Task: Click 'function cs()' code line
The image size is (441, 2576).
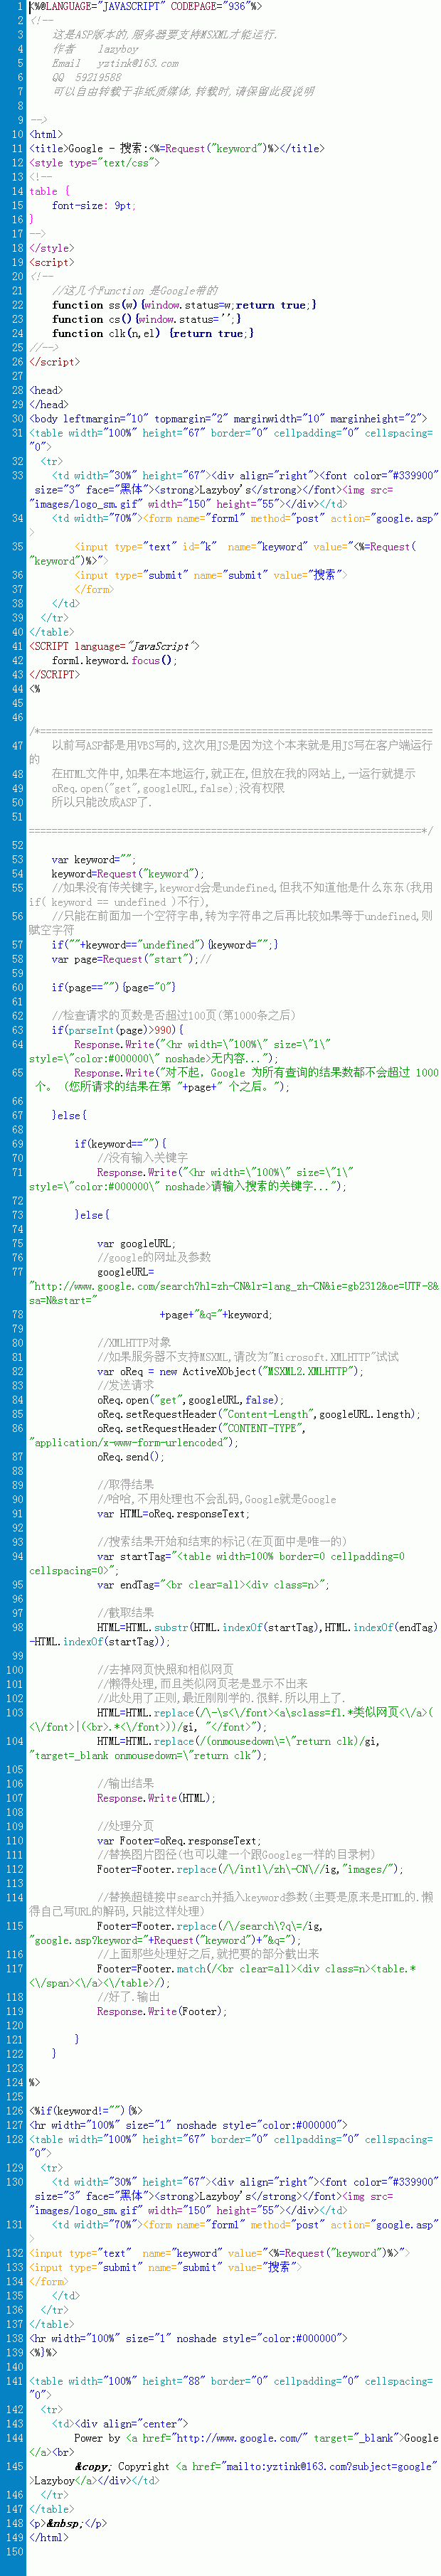Action: (x=146, y=319)
